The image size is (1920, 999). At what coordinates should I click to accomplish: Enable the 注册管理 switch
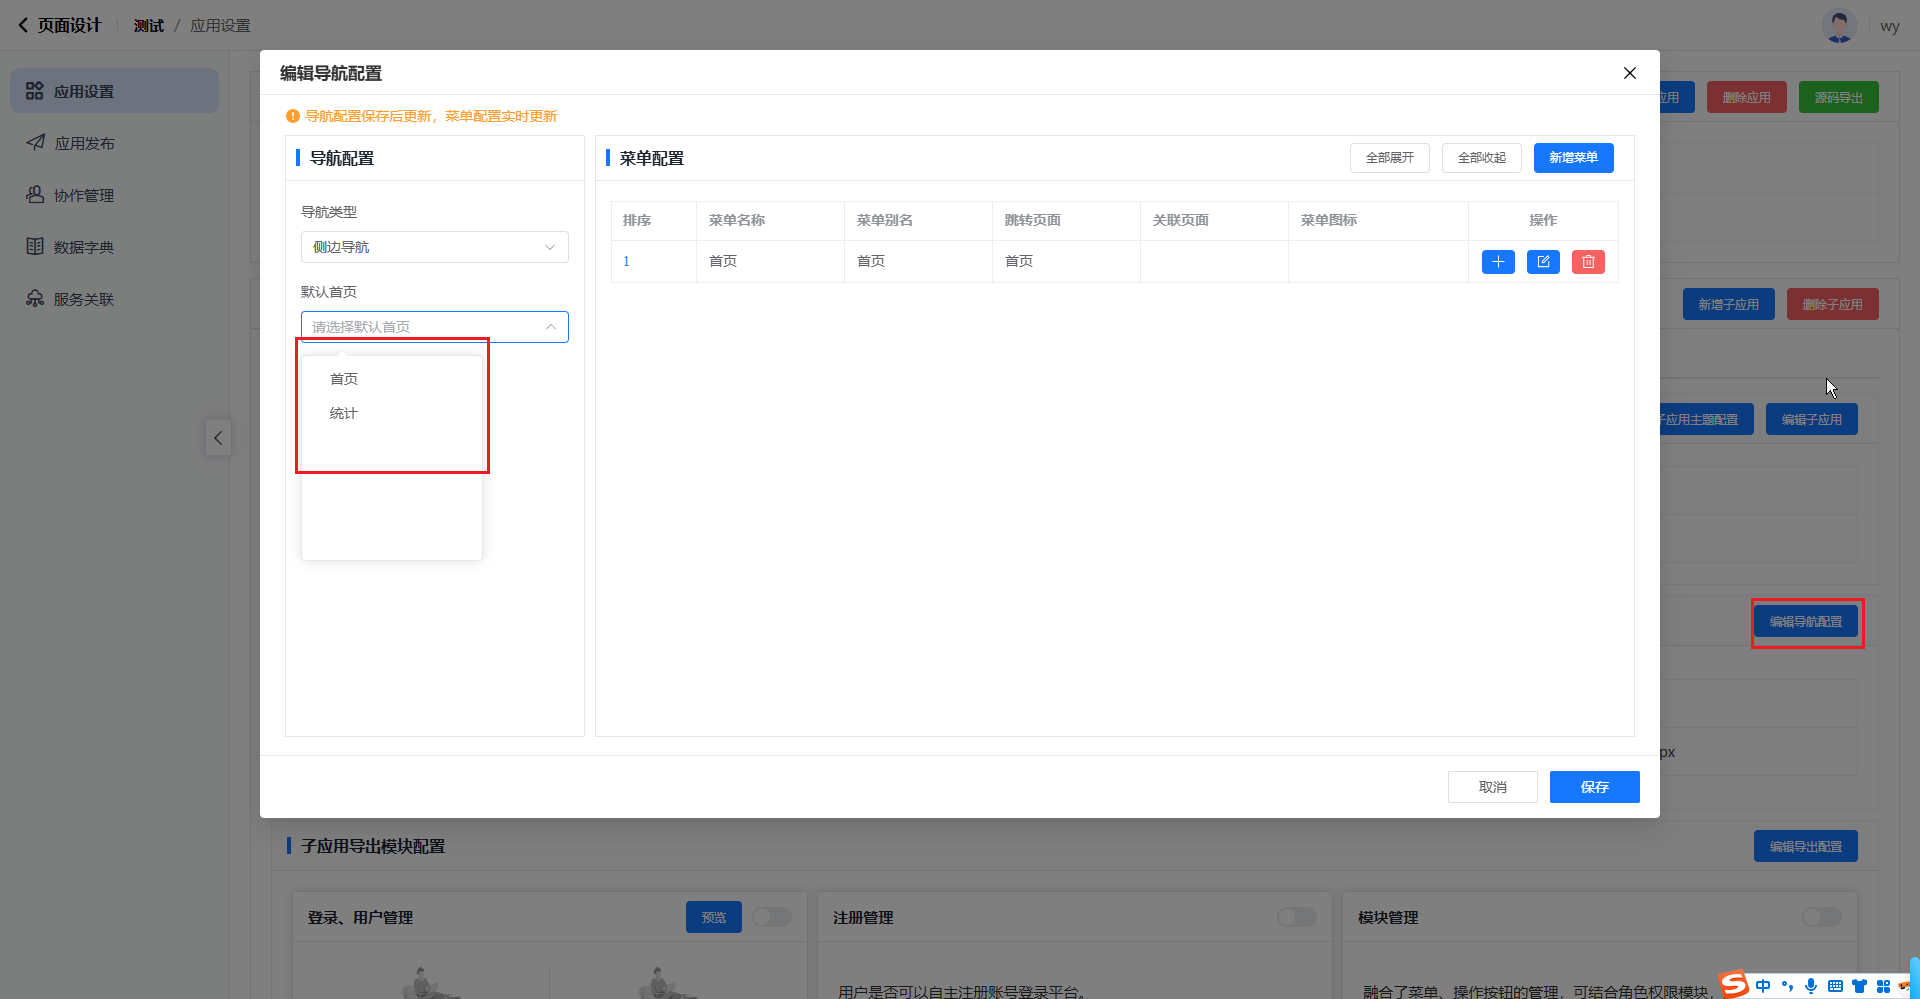[x=1296, y=917]
